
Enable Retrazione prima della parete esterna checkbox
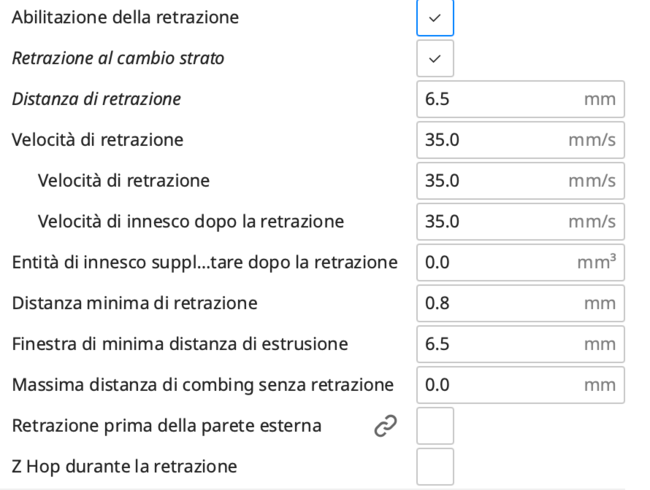[x=435, y=426]
